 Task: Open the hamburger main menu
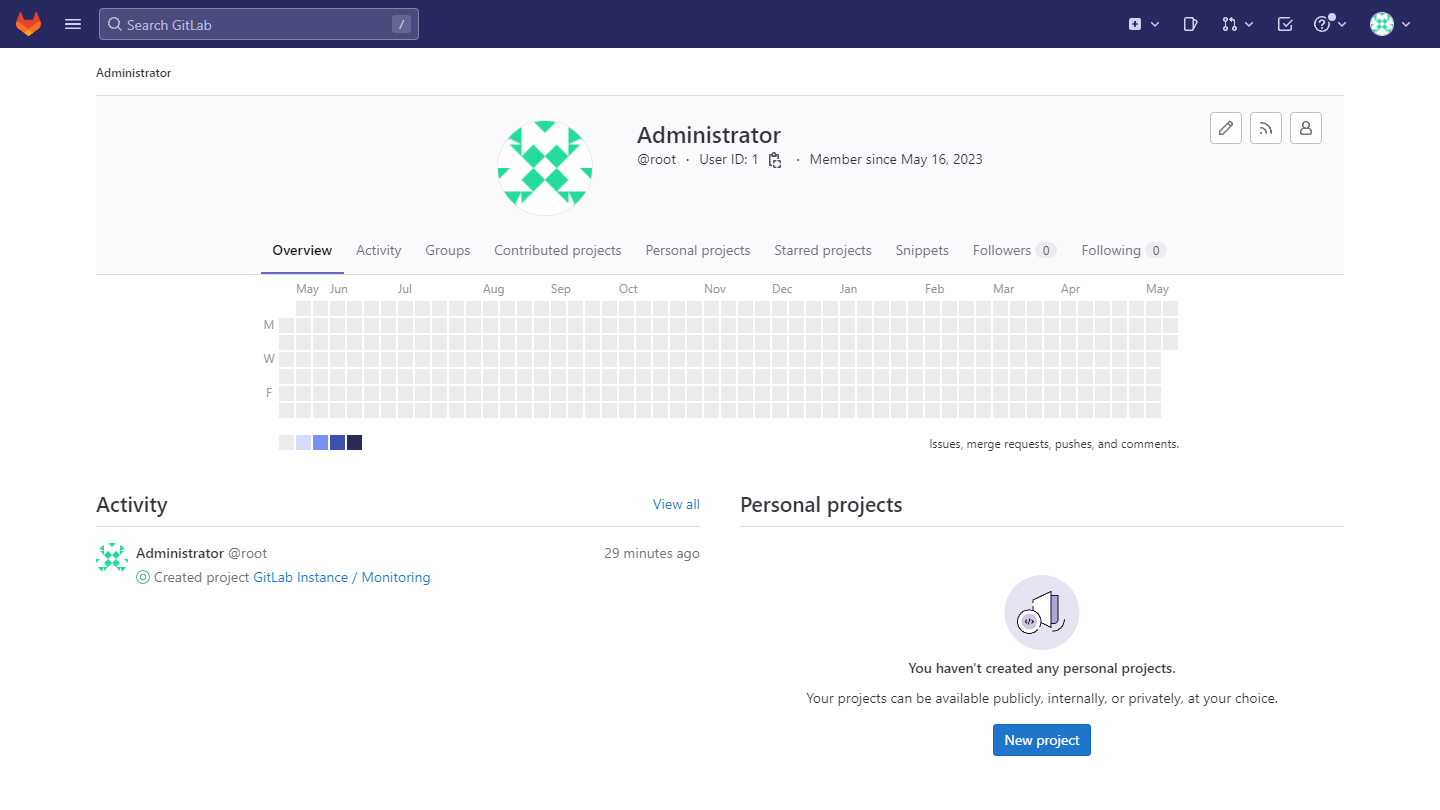point(73,24)
